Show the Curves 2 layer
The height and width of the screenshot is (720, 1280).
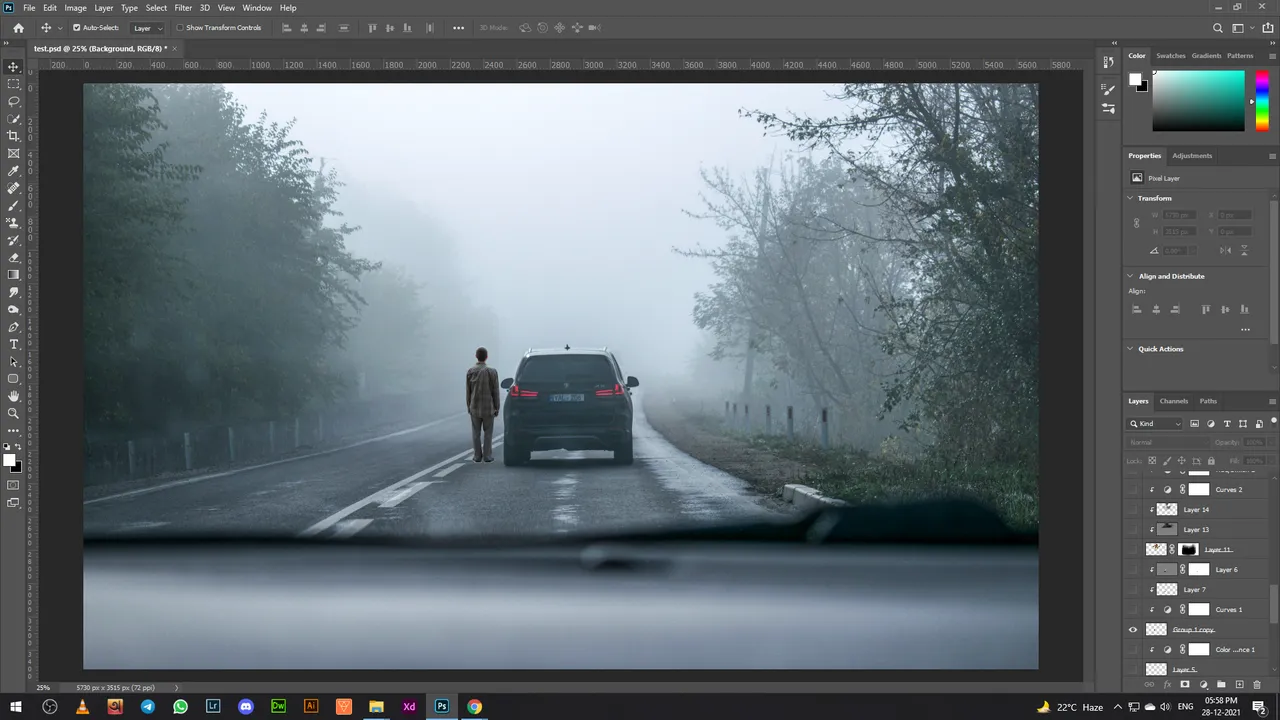click(1133, 490)
